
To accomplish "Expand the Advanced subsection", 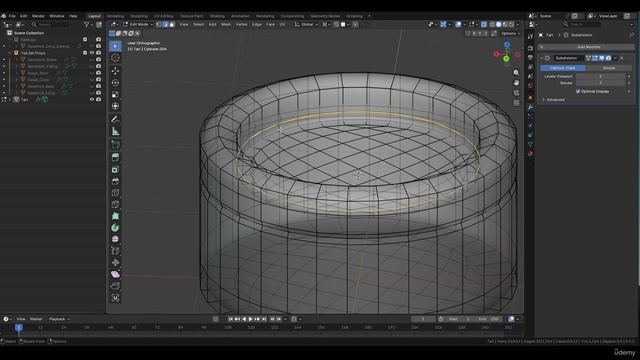I will click(x=554, y=100).
